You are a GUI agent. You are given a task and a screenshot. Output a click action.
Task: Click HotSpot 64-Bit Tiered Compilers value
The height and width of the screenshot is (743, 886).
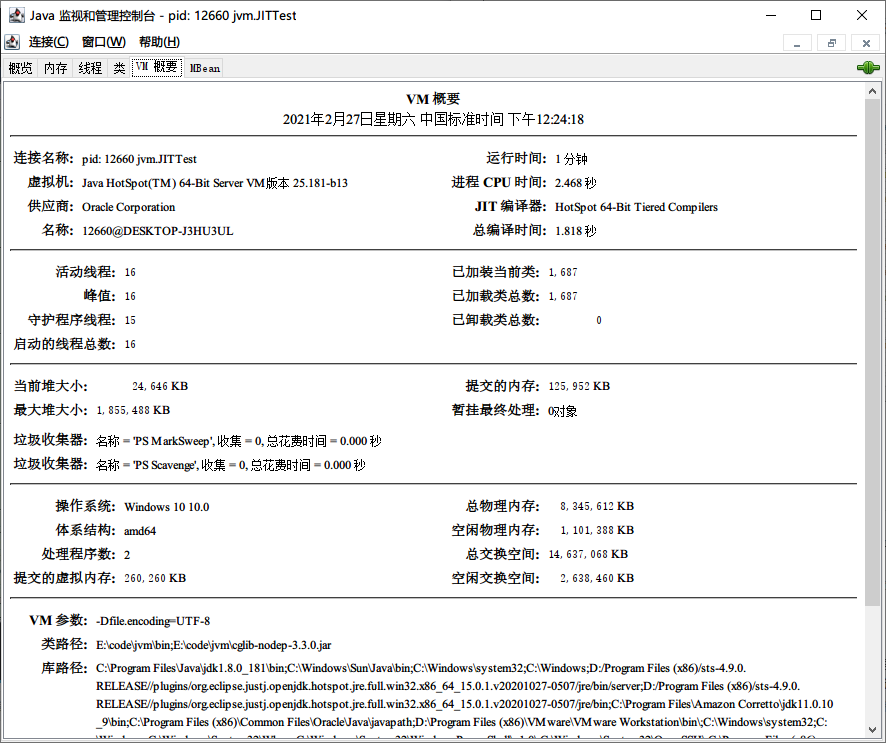636,207
